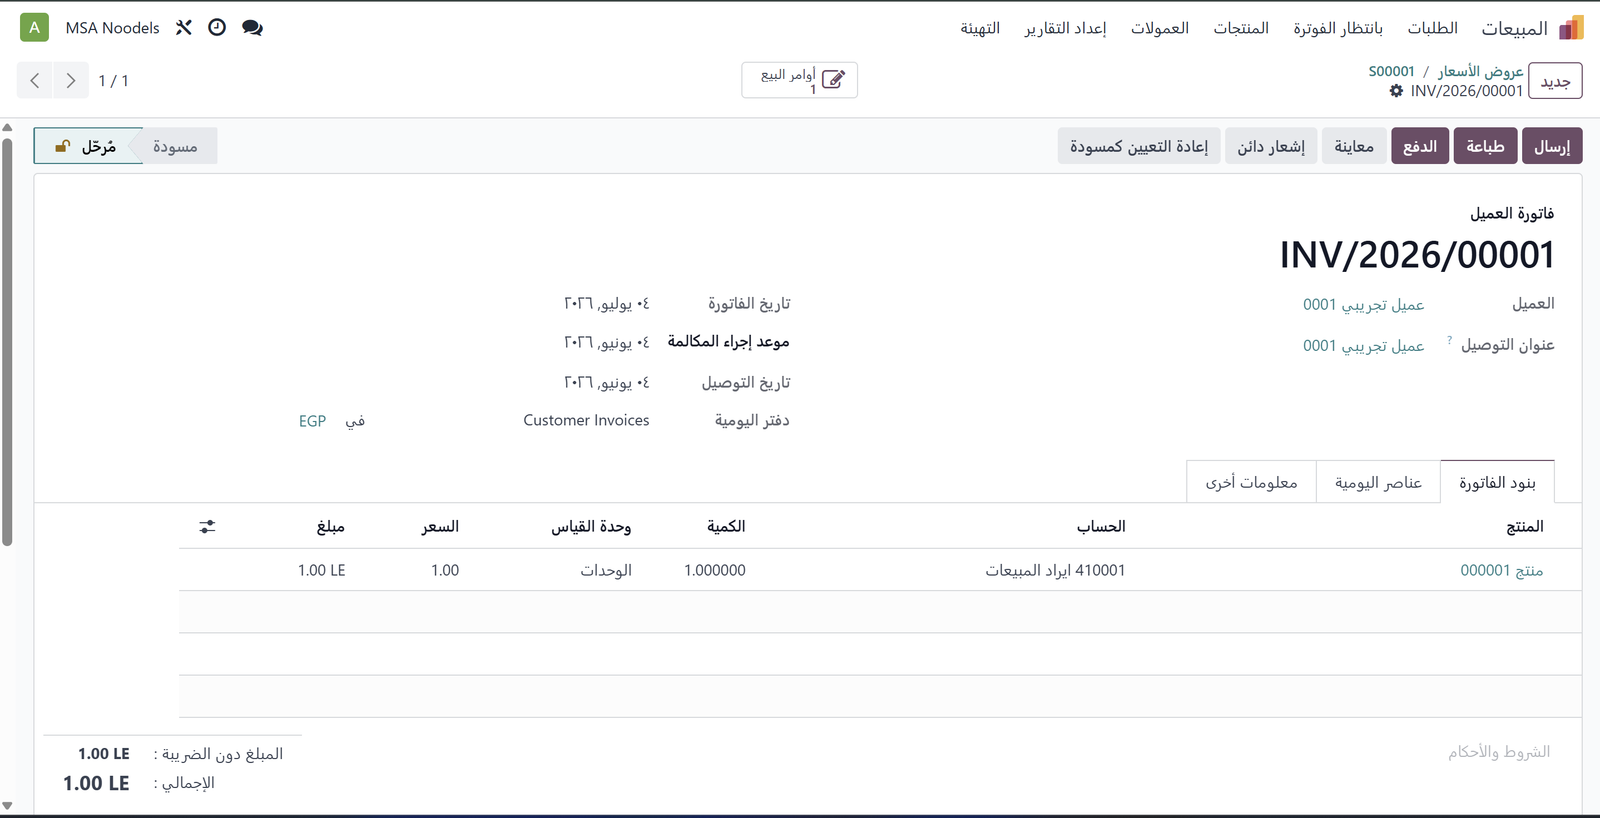Click the unit of measure cell الوحدات
This screenshot has height=818, width=1600.
click(x=606, y=570)
